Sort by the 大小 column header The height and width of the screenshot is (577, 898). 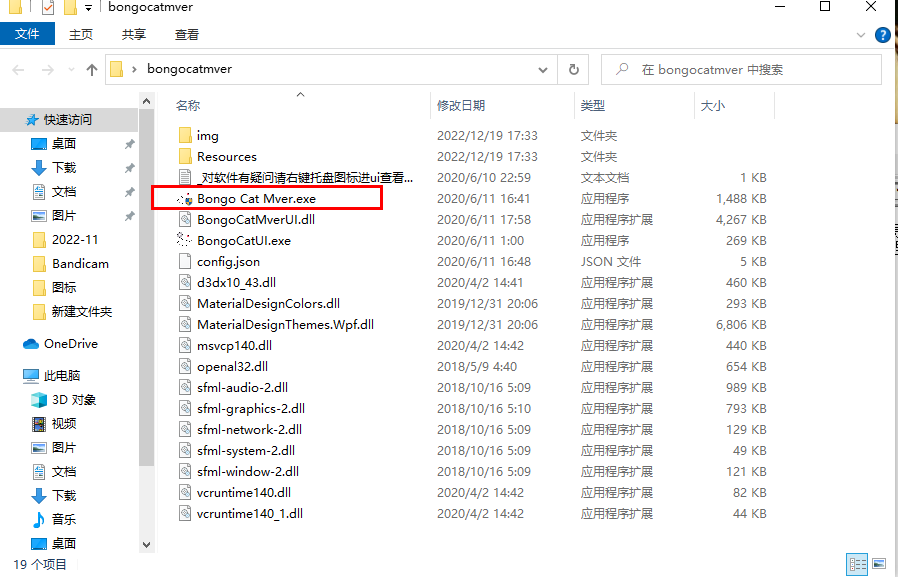(713, 106)
